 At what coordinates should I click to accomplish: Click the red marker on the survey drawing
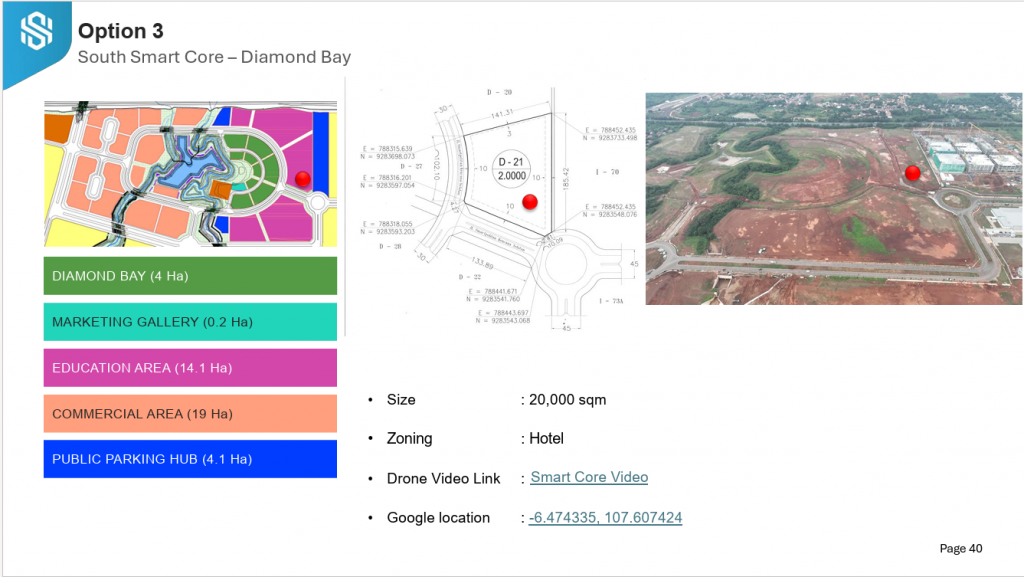point(530,202)
